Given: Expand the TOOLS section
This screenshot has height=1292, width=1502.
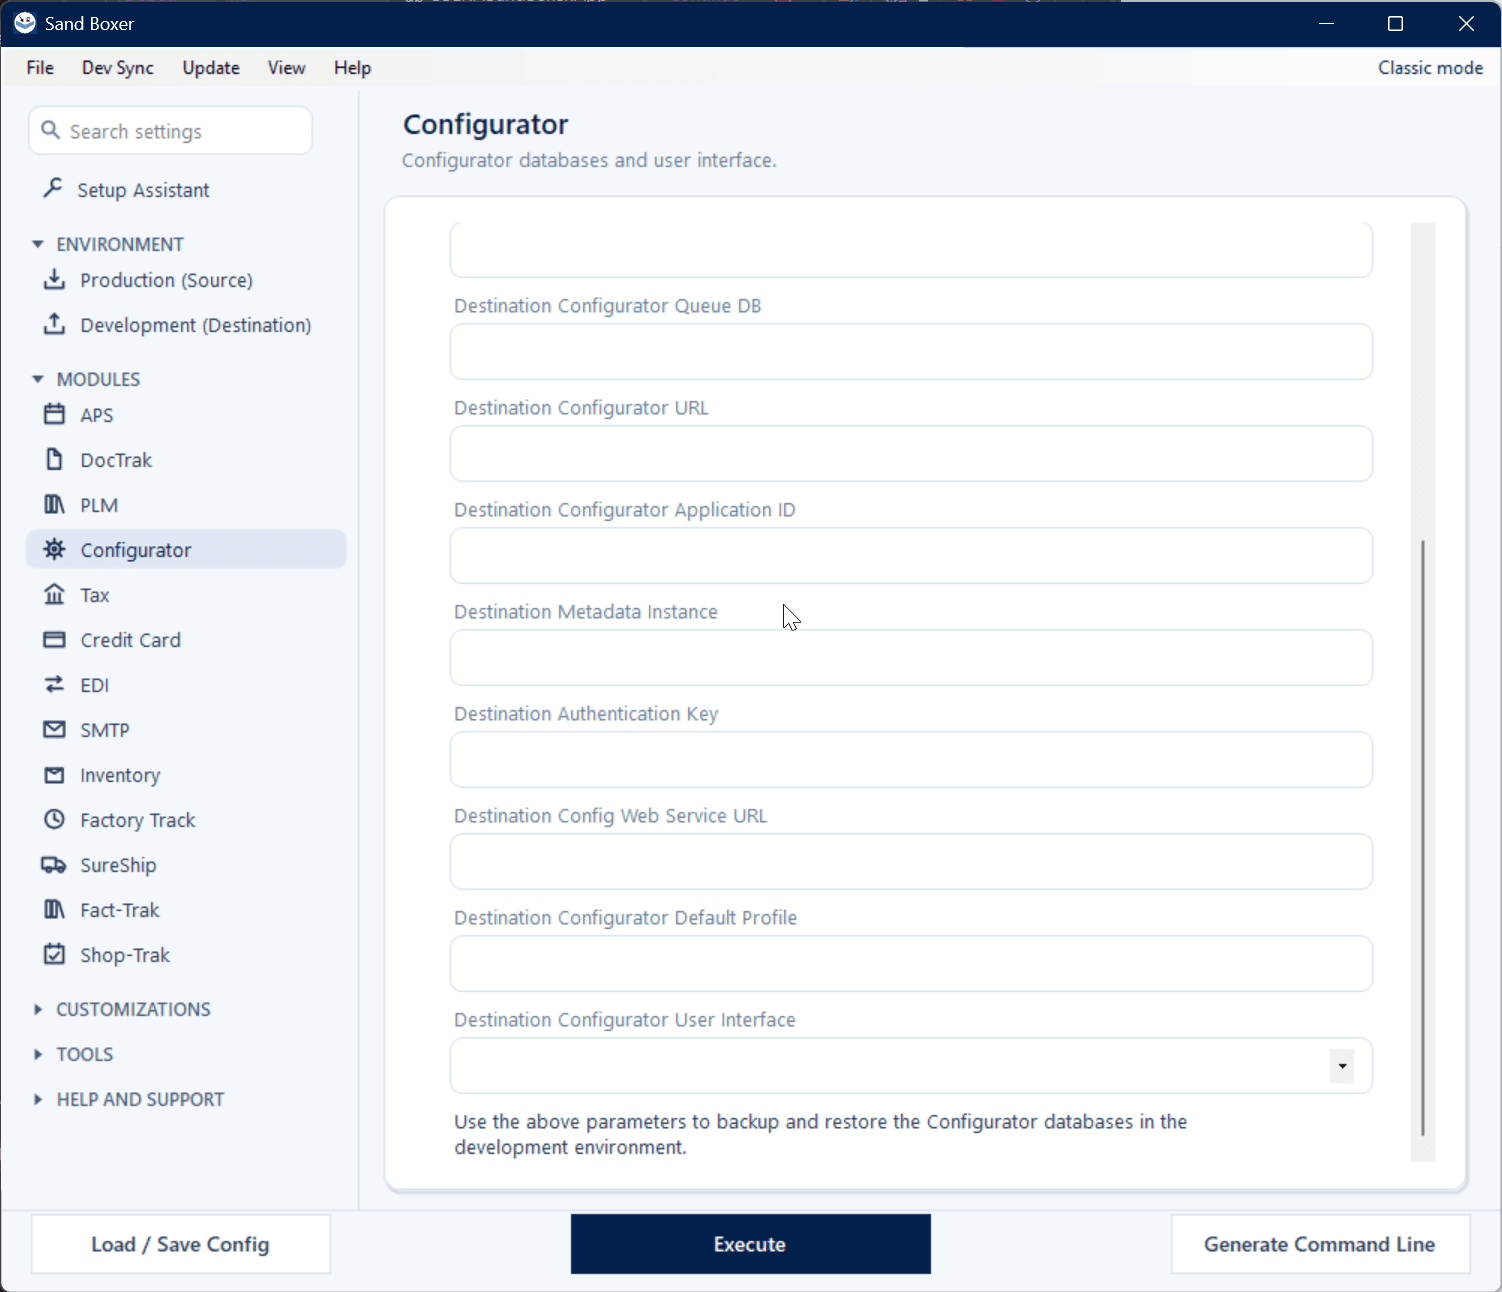Looking at the screenshot, I should [38, 1054].
